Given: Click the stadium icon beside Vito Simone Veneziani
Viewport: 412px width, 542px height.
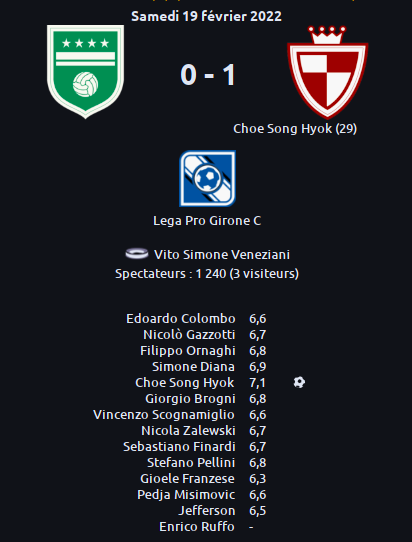Looking at the screenshot, I should (x=137, y=254).
